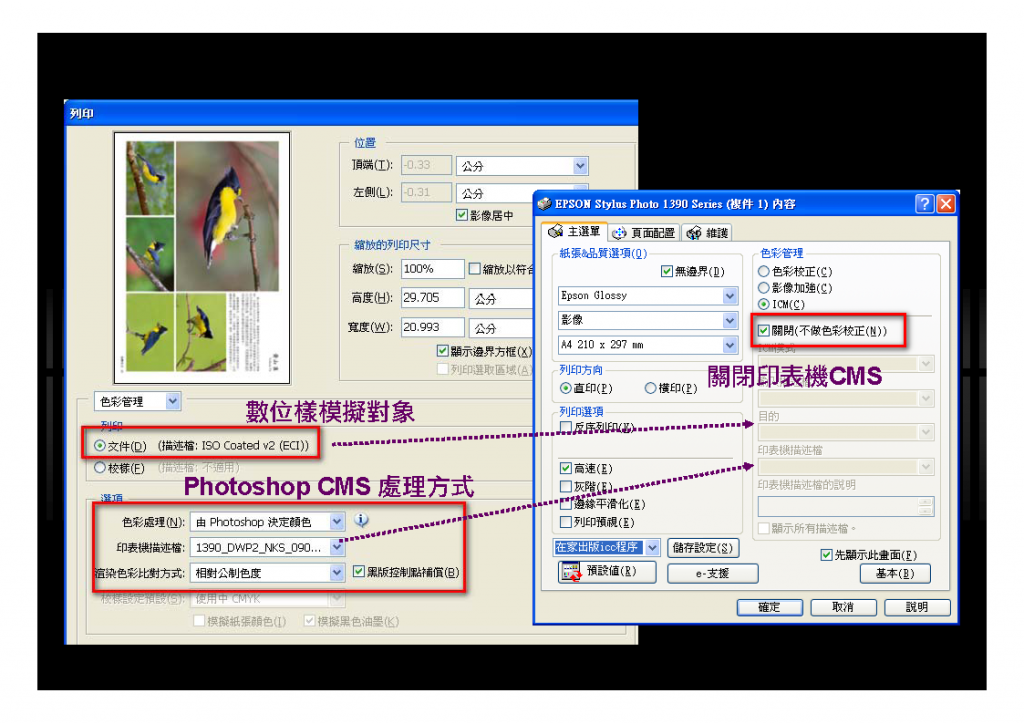
Task: Click the help question mark icon in EPSON title bar
Action: 924,204
